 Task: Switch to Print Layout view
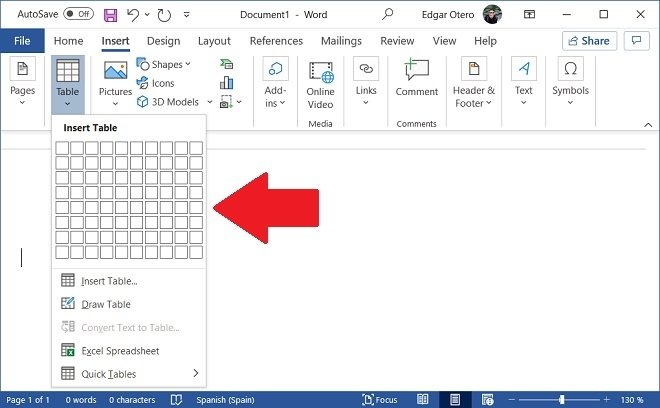pos(455,399)
